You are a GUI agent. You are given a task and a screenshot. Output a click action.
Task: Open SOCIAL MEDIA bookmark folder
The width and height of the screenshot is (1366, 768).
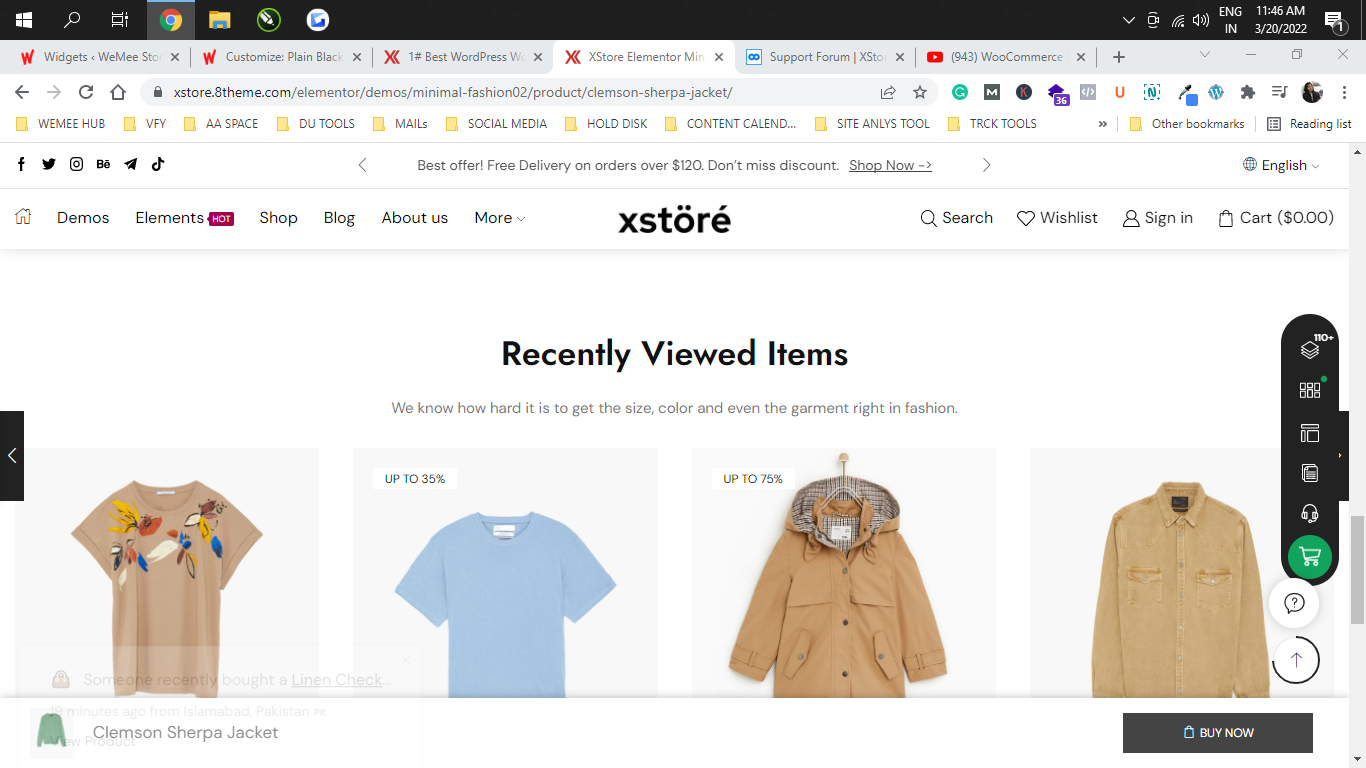pos(496,124)
